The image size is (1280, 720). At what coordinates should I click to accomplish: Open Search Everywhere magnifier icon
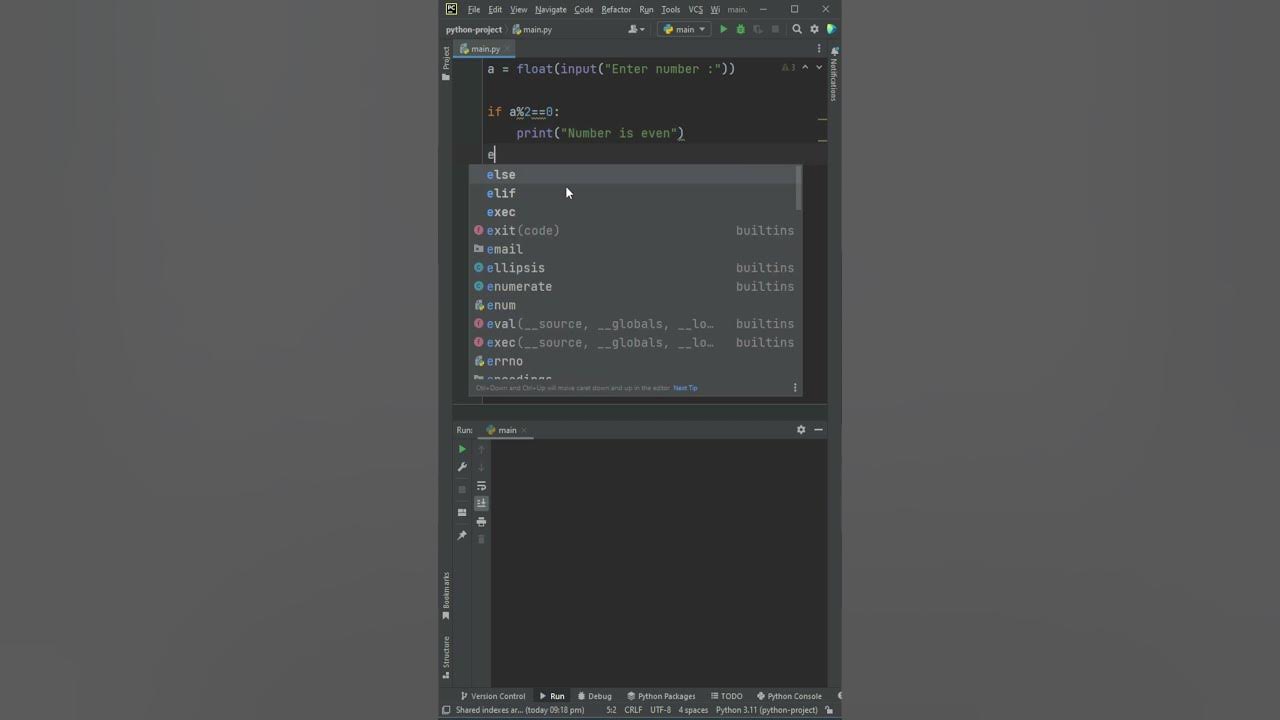797,29
